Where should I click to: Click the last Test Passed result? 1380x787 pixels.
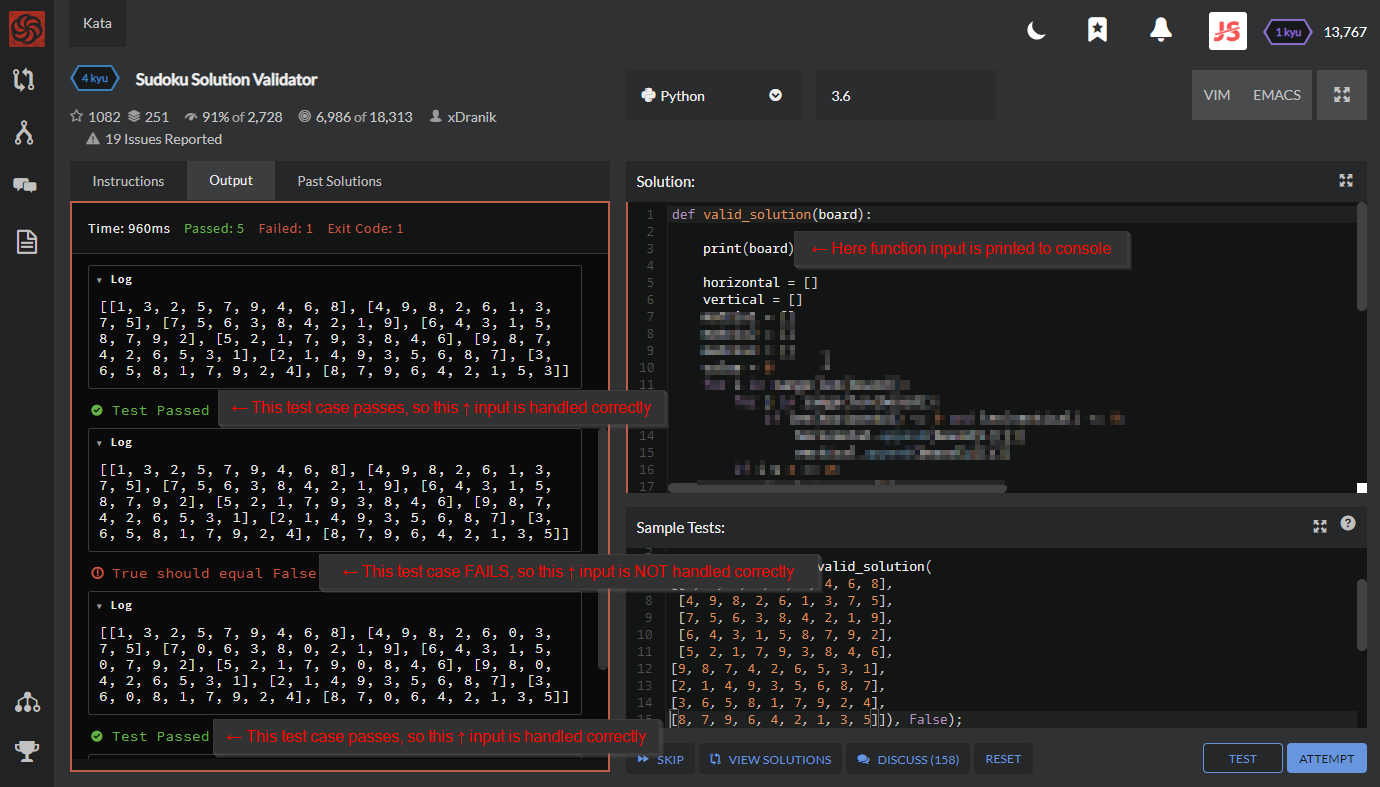point(160,736)
